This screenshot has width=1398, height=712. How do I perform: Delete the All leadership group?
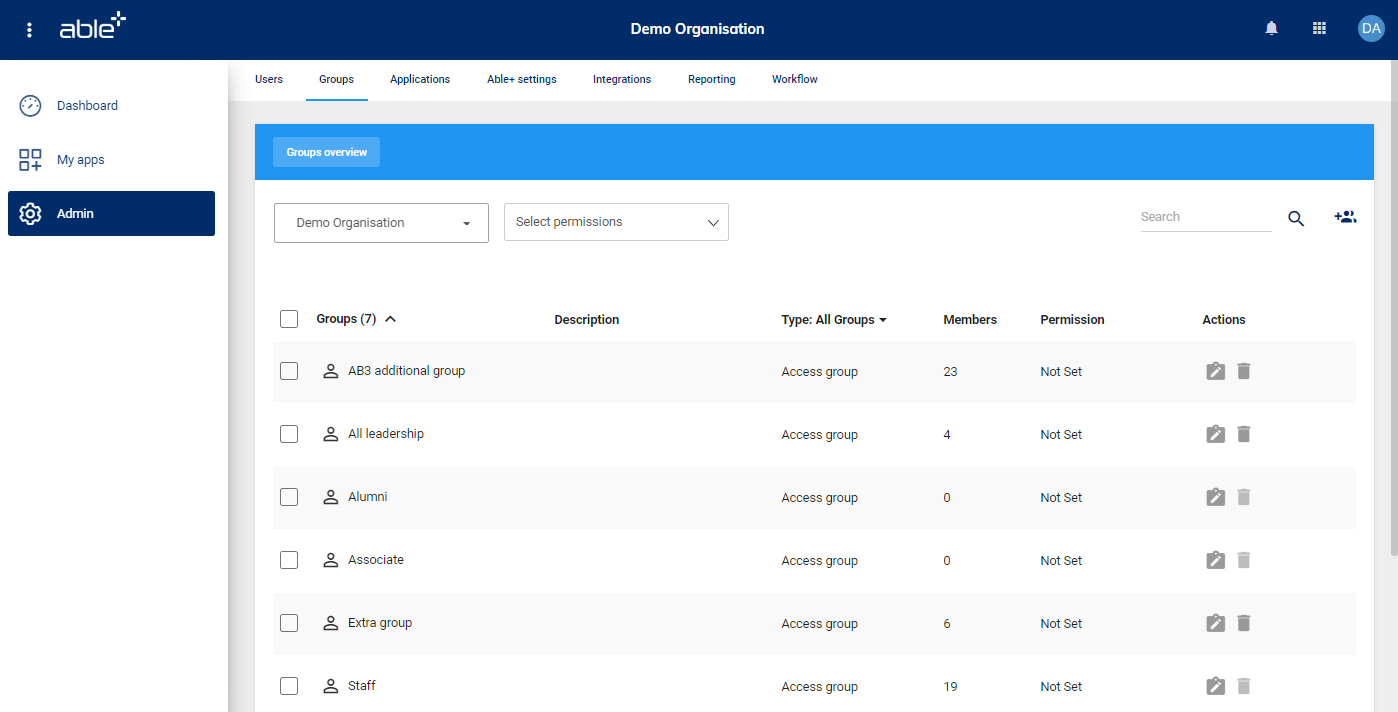pos(1244,434)
